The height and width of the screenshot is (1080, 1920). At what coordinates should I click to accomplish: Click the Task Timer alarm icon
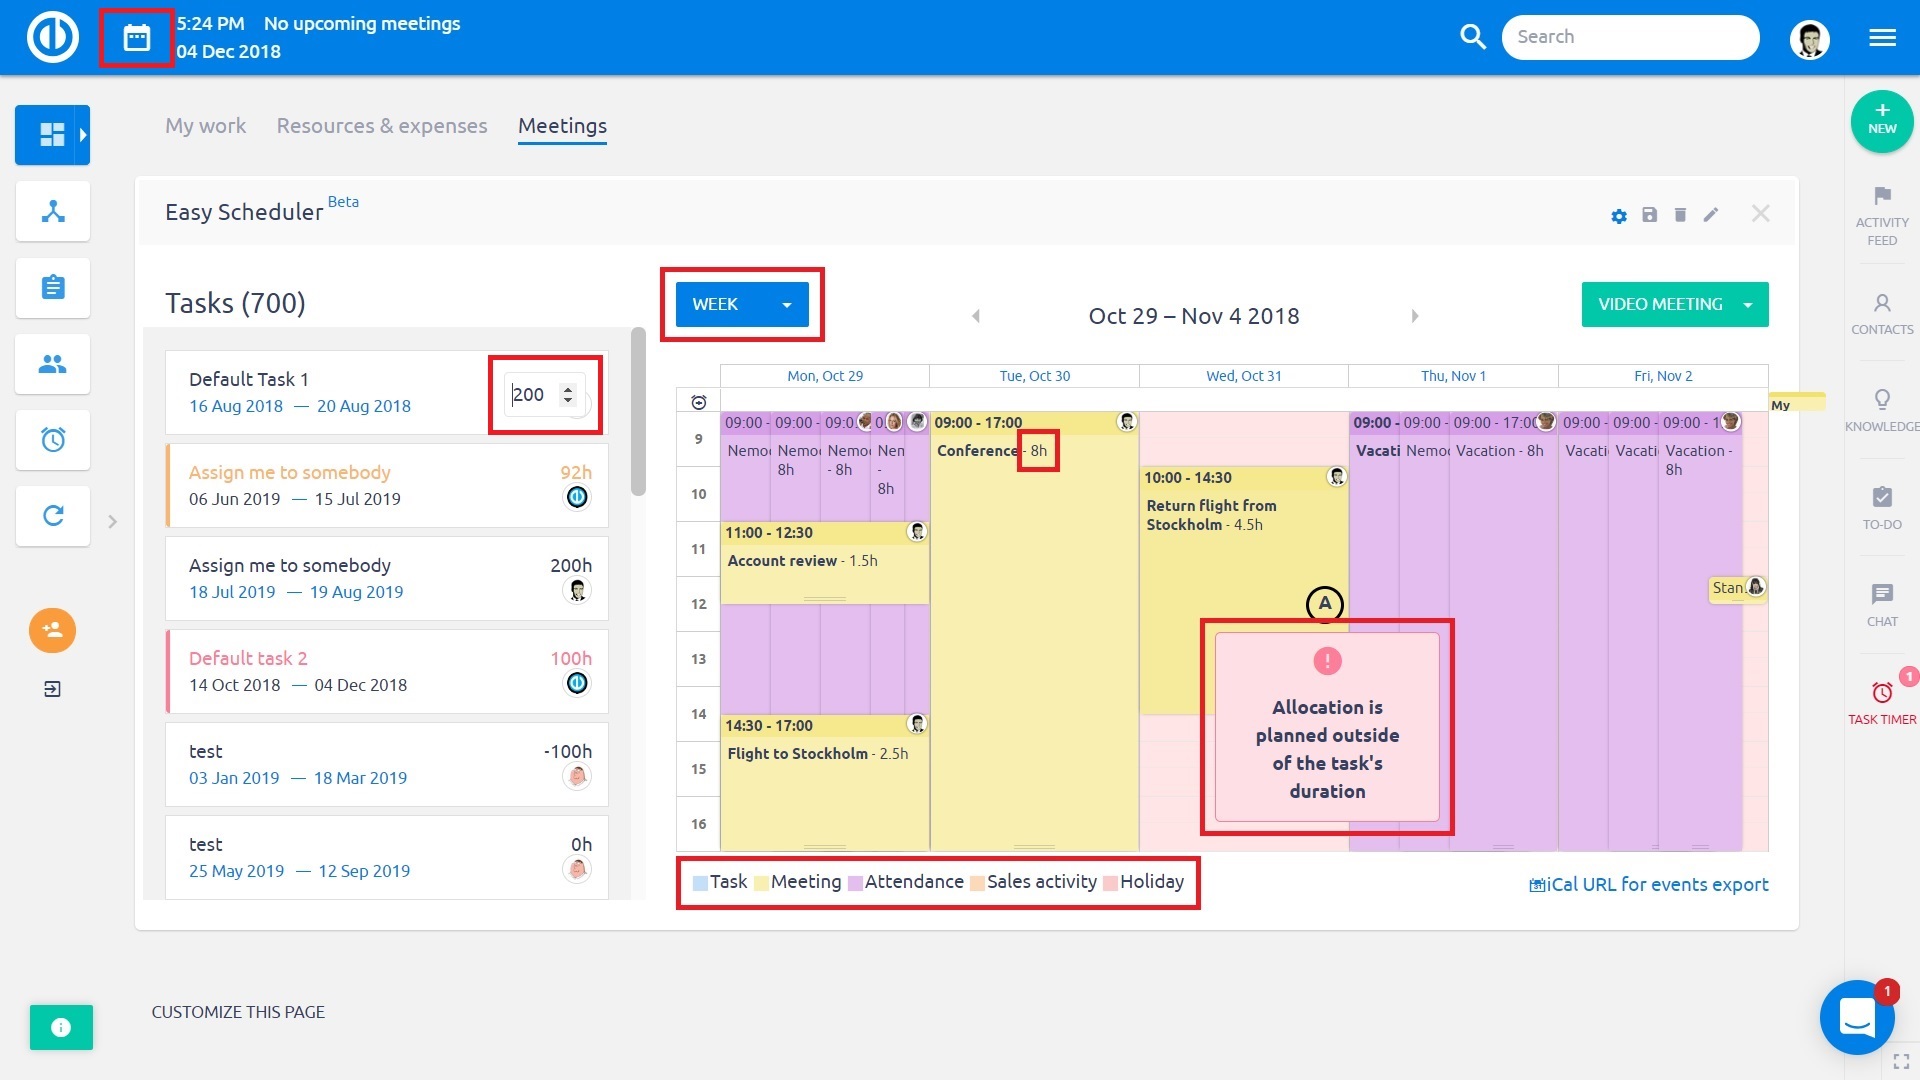tap(1882, 692)
